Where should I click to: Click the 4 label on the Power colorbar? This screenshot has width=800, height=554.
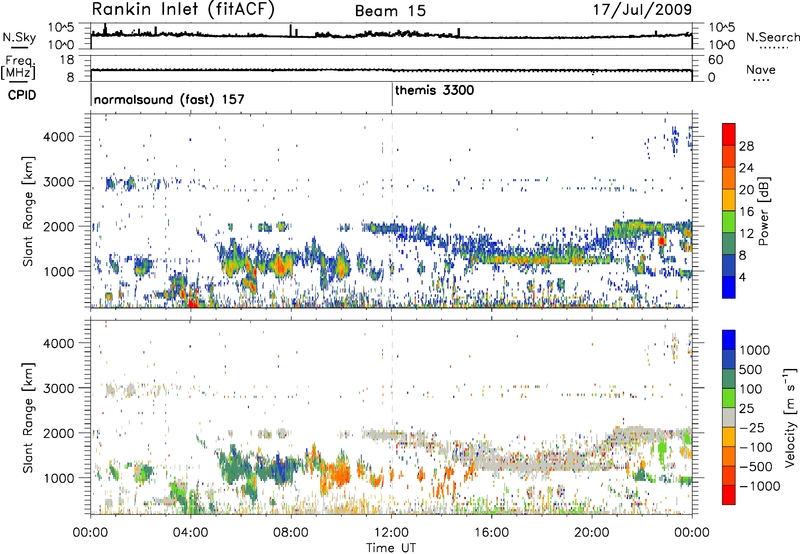(x=743, y=277)
